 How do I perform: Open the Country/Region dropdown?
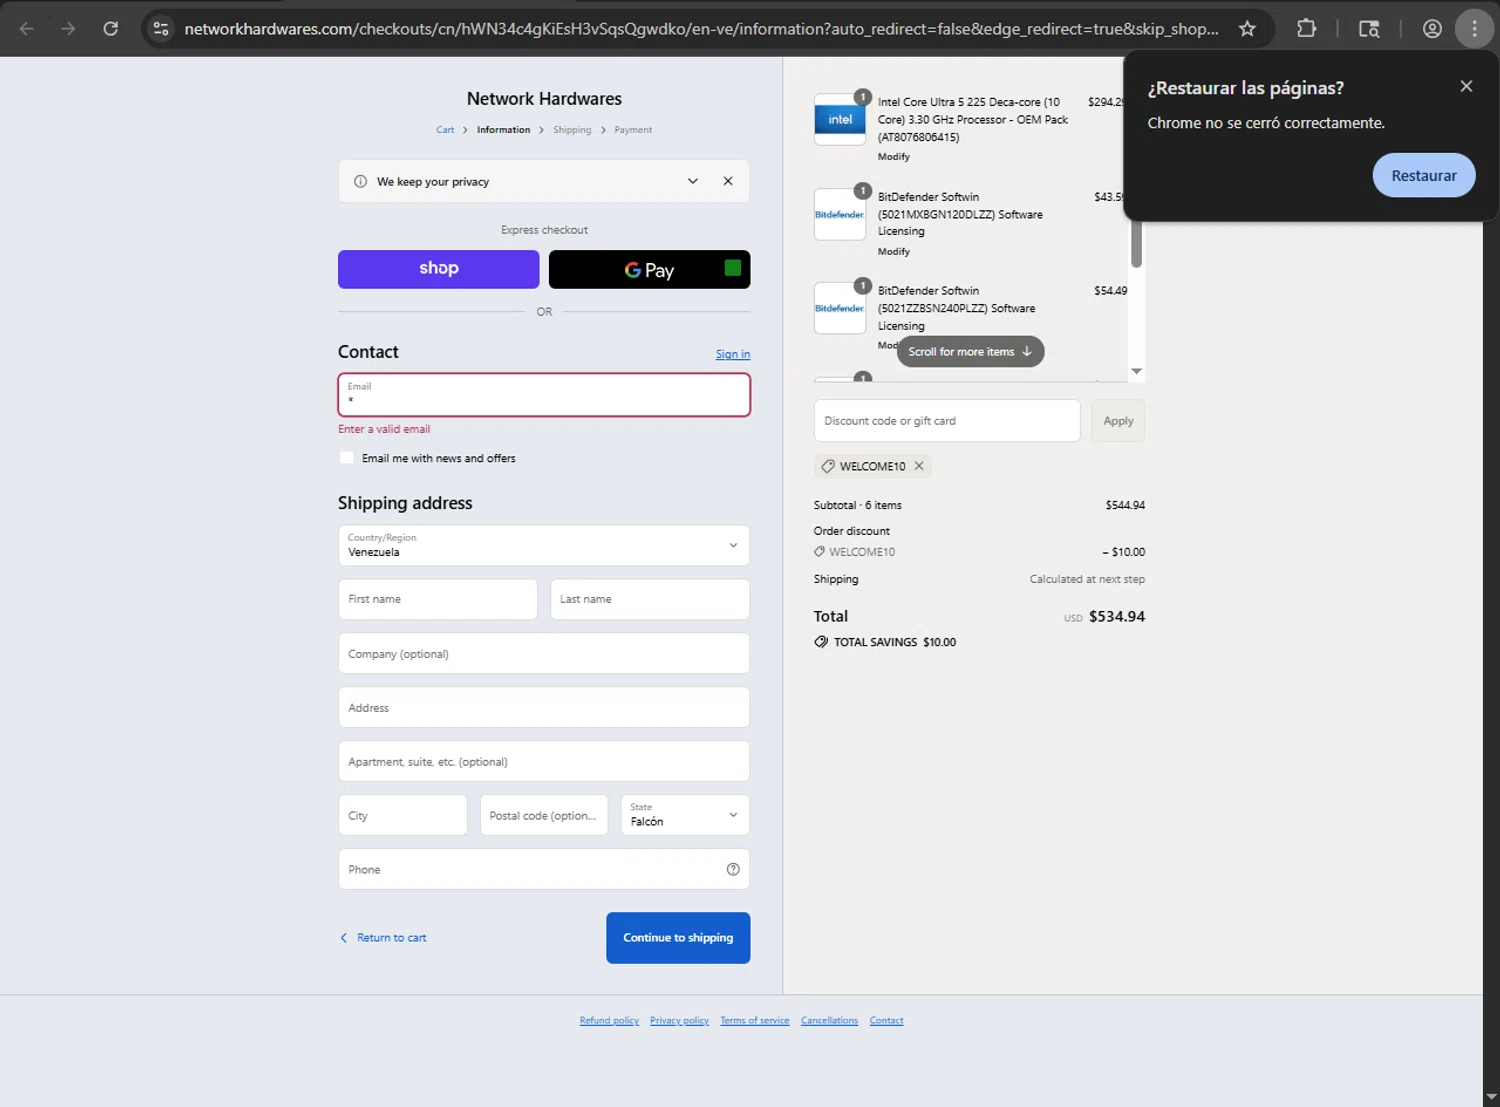544,545
